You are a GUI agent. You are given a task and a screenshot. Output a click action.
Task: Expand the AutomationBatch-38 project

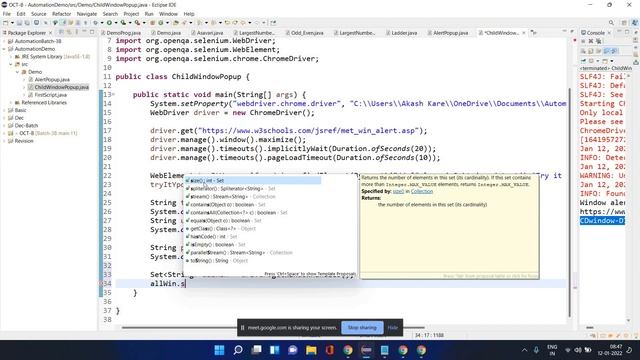point(4,41)
